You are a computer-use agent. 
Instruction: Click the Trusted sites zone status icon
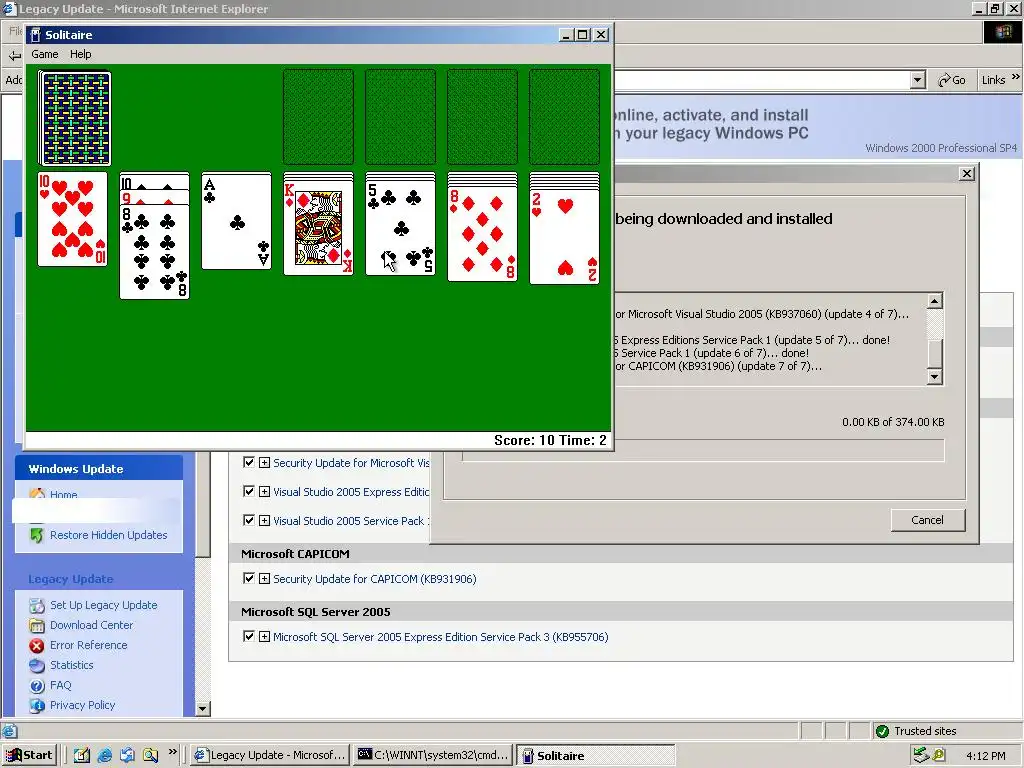click(x=882, y=731)
